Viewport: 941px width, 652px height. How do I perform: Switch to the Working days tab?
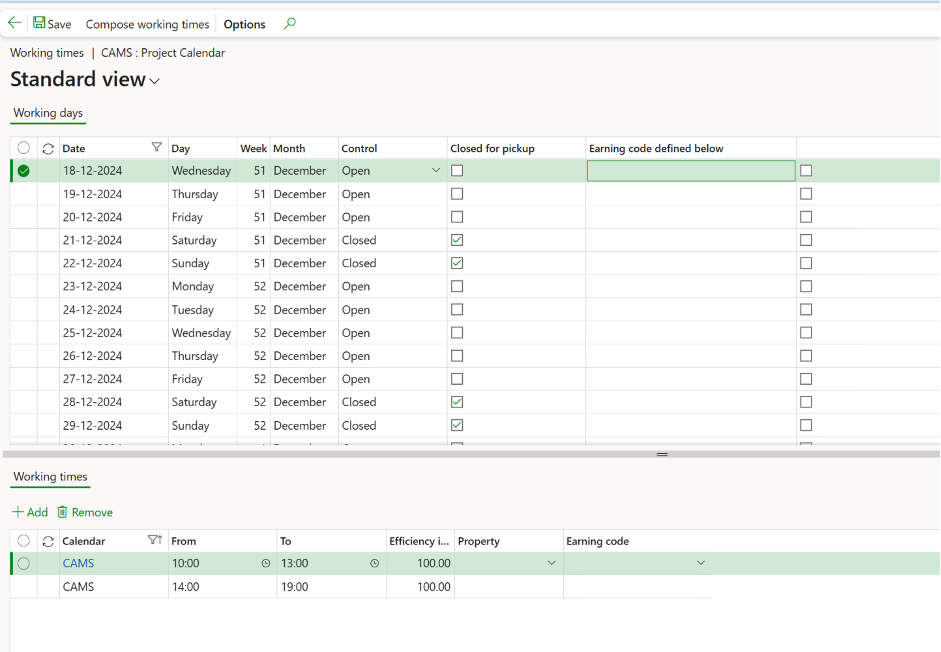point(47,113)
